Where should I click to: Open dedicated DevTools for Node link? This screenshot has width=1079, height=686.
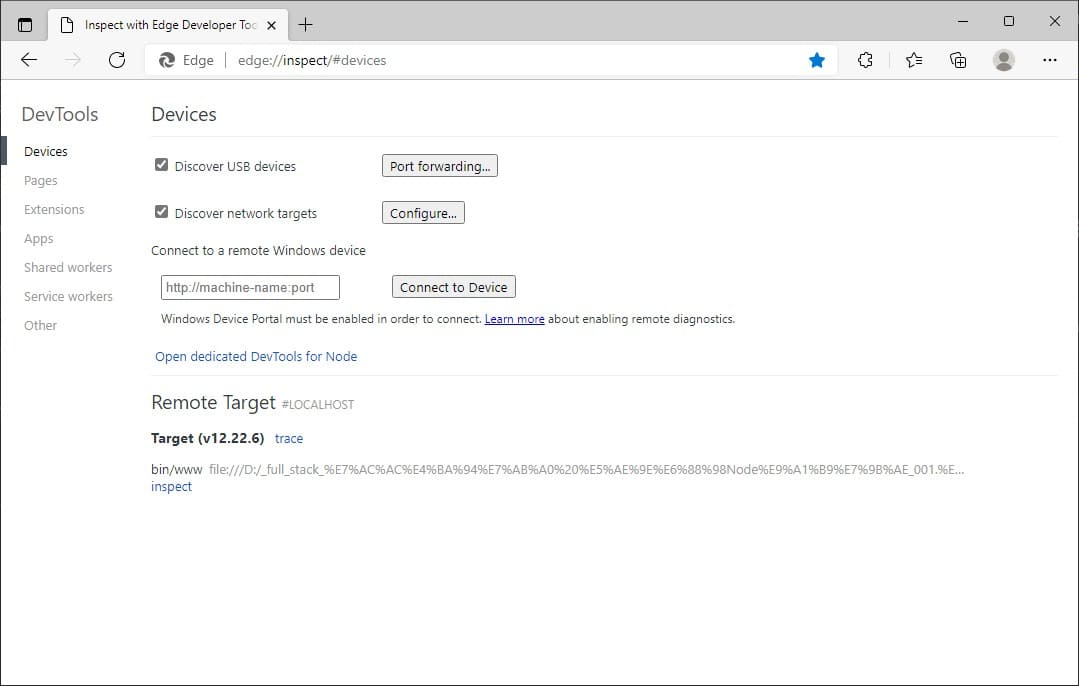(x=256, y=357)
